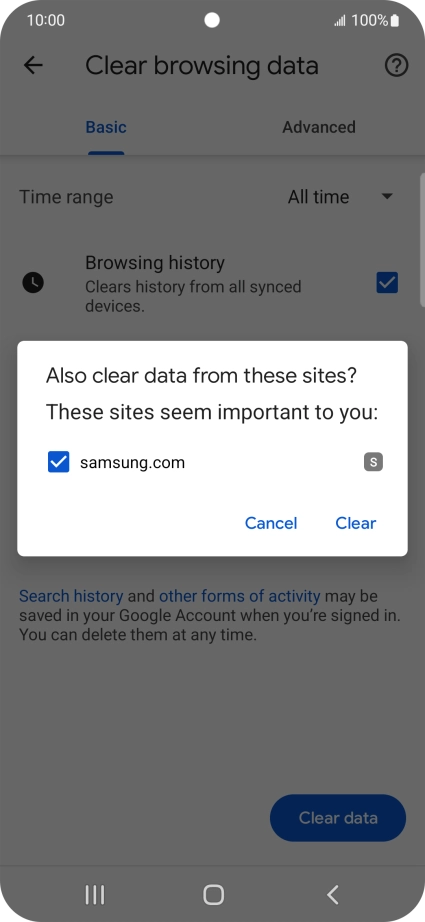The height and width of the screenshot is (922, 425).
Task: Switch to the Advanced tab
Action: click(319, 127)
